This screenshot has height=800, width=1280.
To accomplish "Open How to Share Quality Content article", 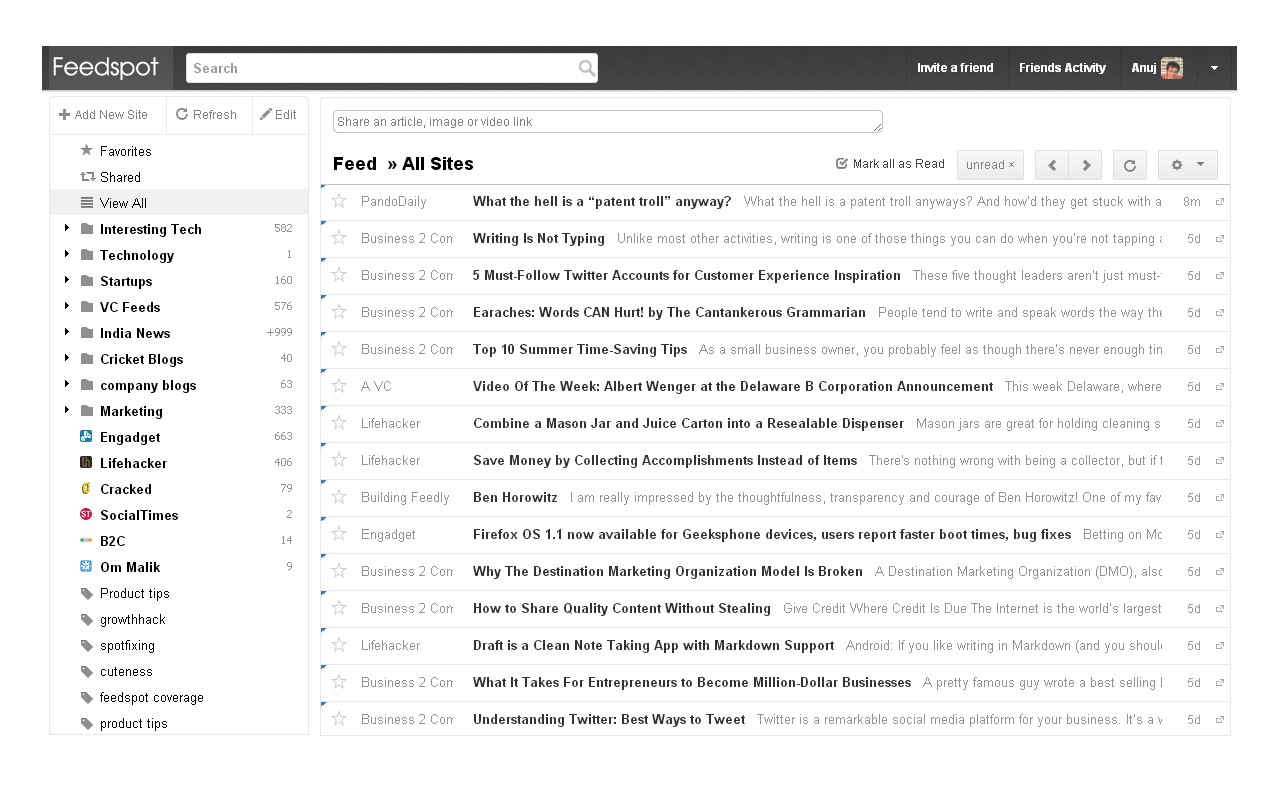I will tap(622, 608).
